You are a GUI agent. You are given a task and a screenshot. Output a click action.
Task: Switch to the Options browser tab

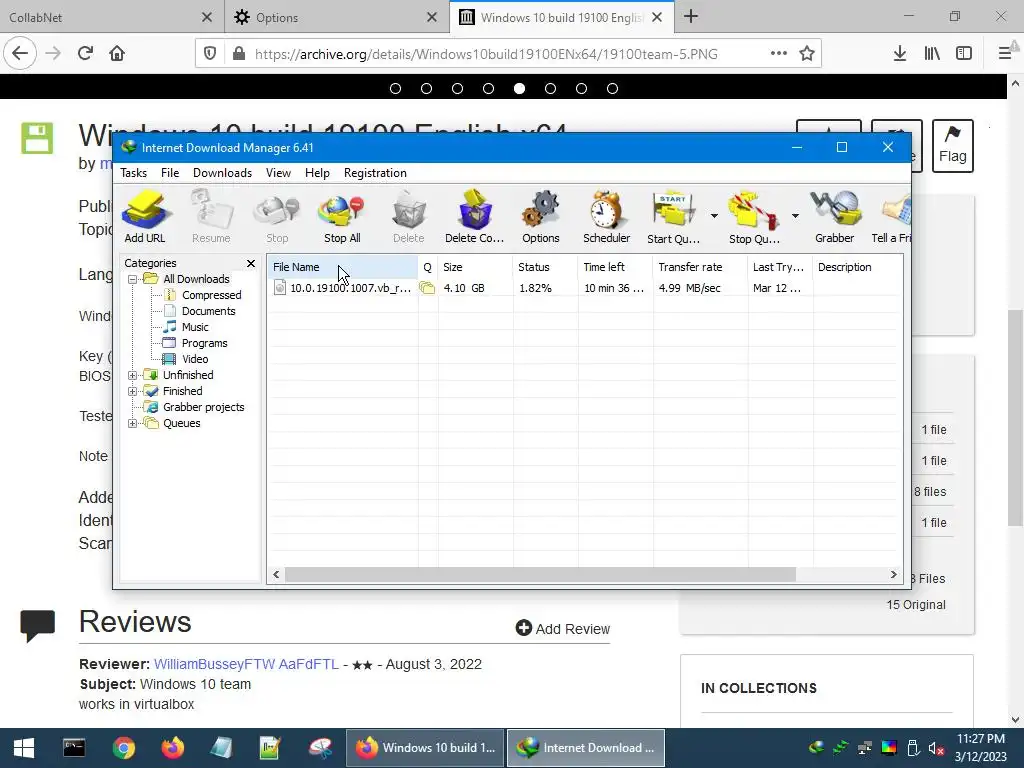pos(336,17)
